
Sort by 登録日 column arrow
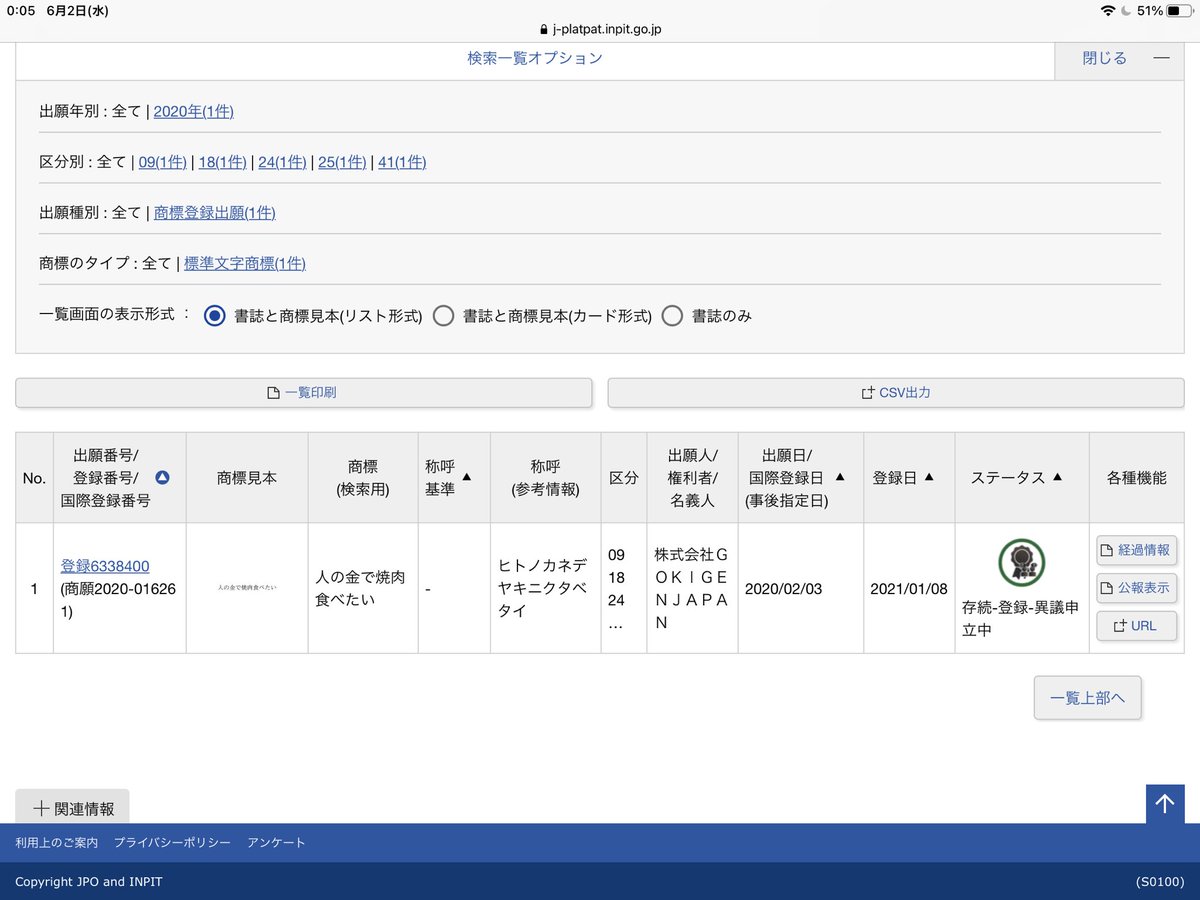929,478
